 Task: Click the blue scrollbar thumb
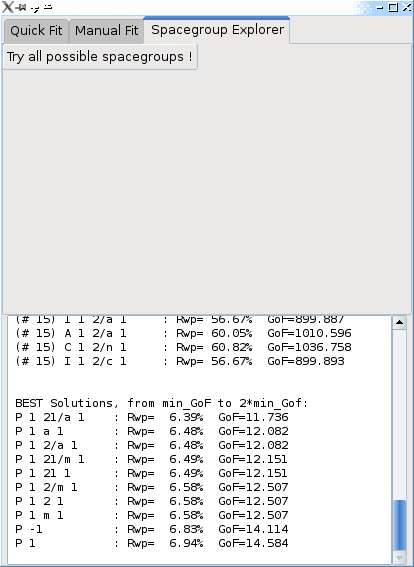tap(399, 525)
